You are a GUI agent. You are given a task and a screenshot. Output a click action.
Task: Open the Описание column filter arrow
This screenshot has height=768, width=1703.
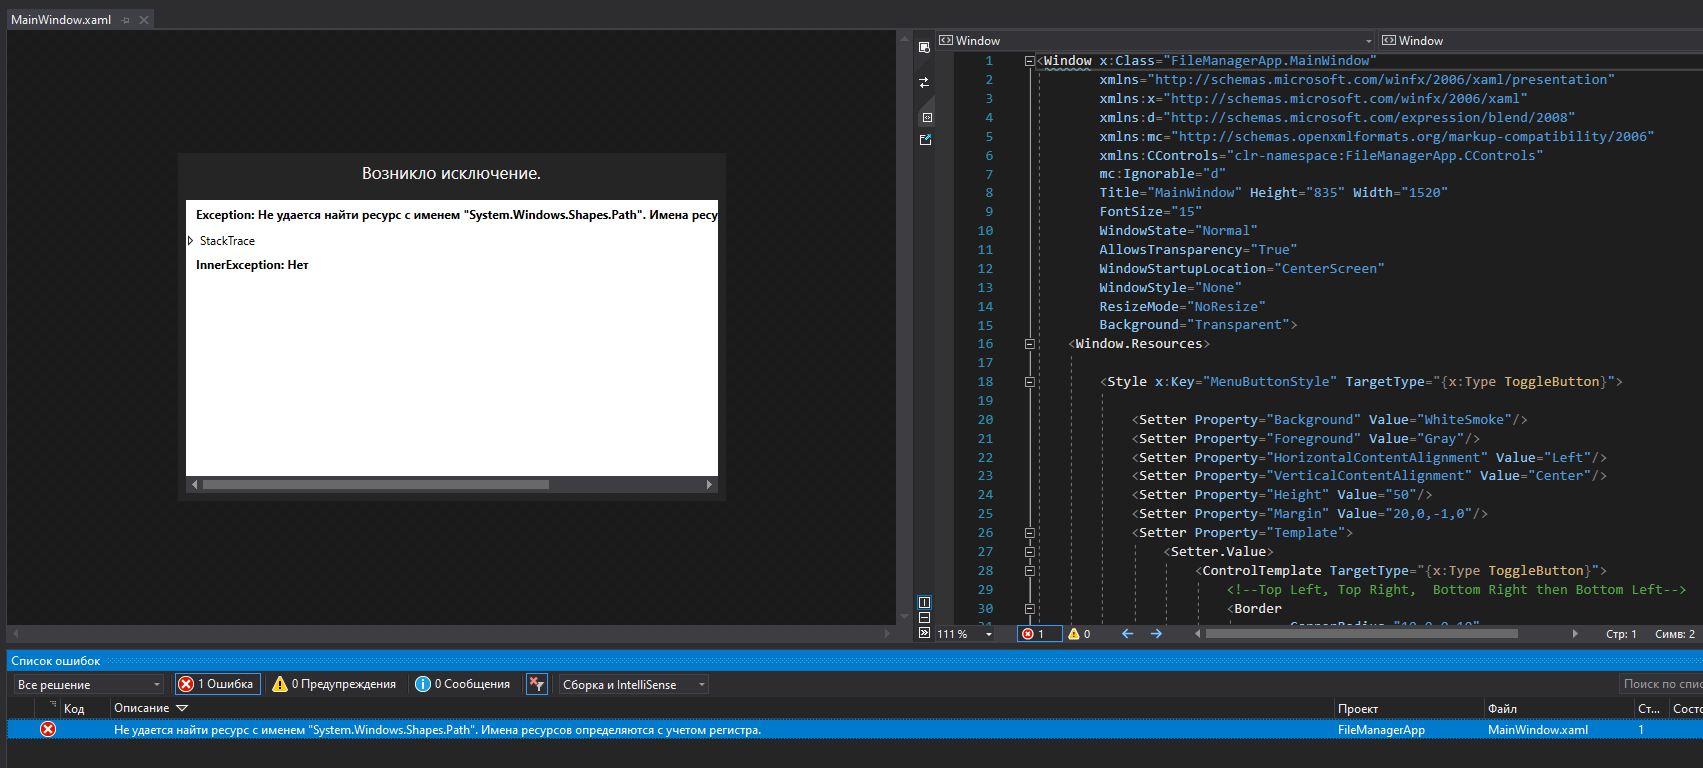182,708
